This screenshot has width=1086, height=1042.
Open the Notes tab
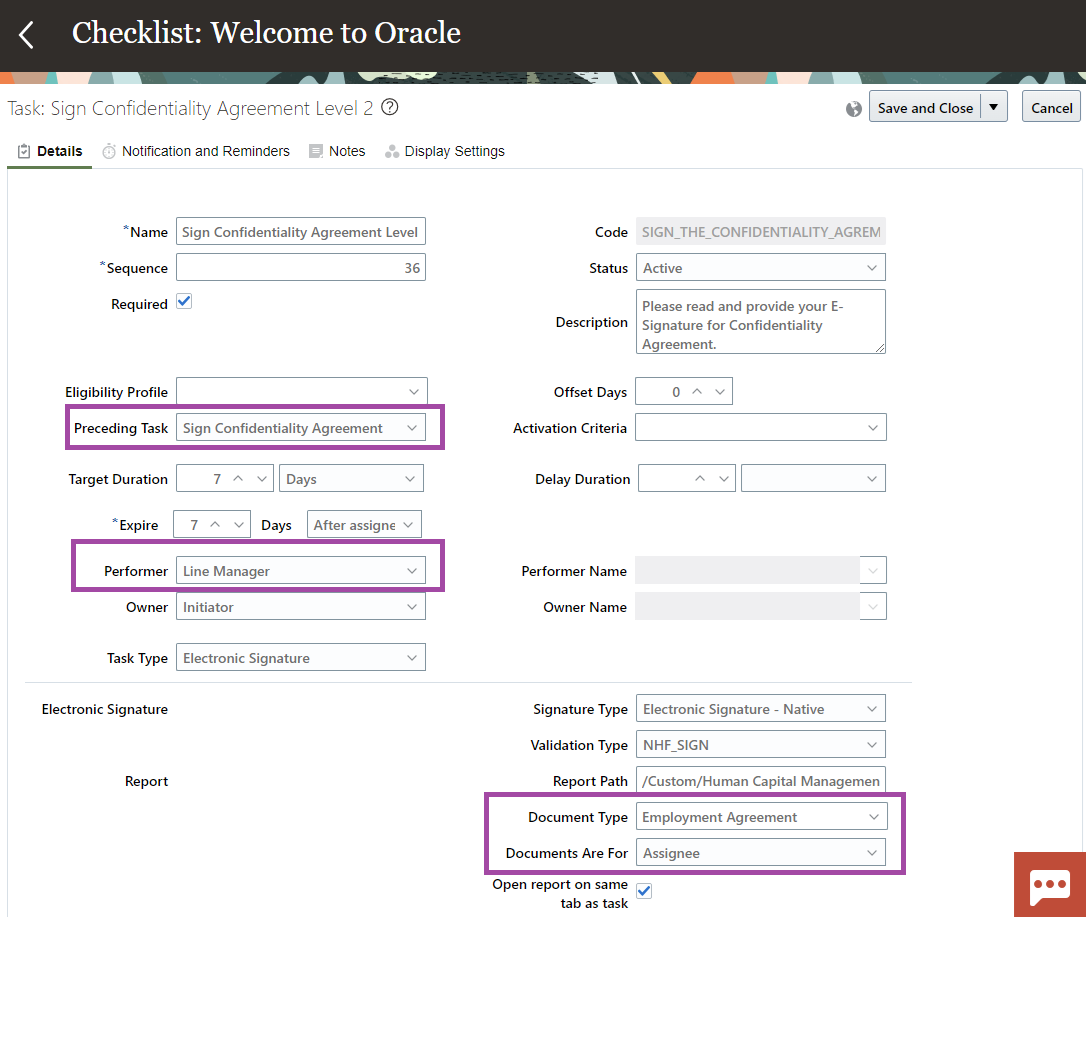337,151
